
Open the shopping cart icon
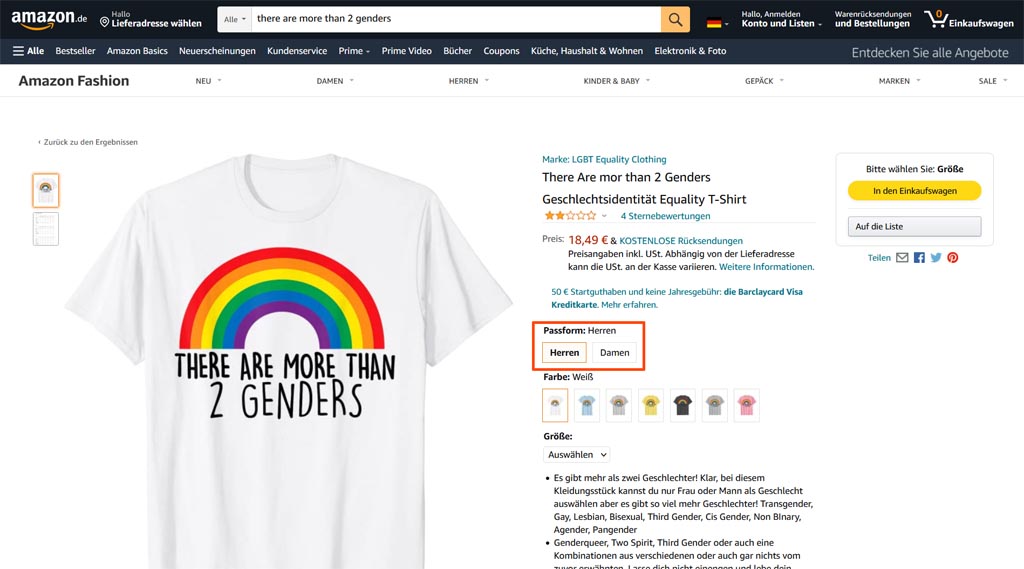pyautogui.click(x=936, y=19)
